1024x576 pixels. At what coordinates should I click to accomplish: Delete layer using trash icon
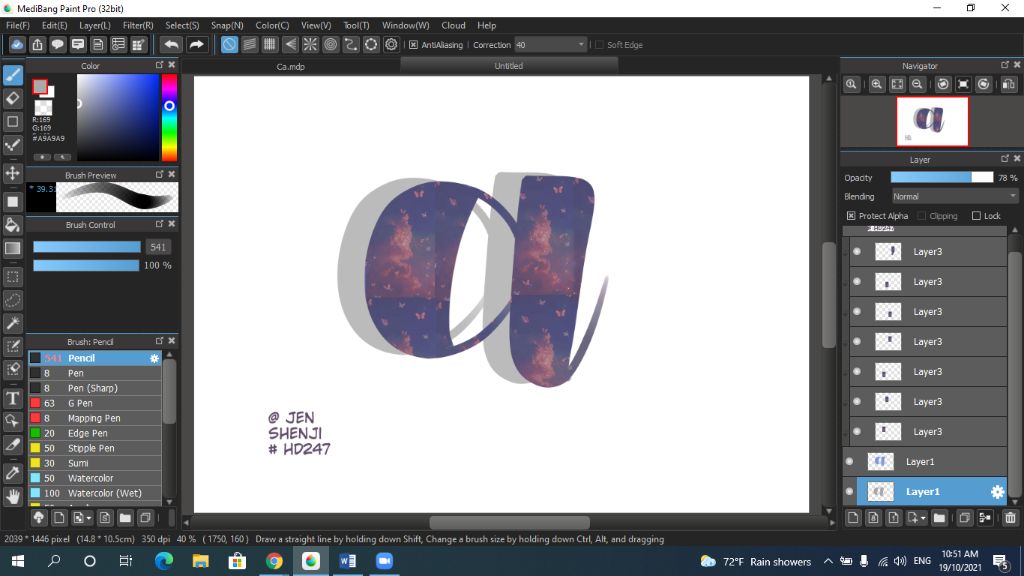click(1010, 518)
